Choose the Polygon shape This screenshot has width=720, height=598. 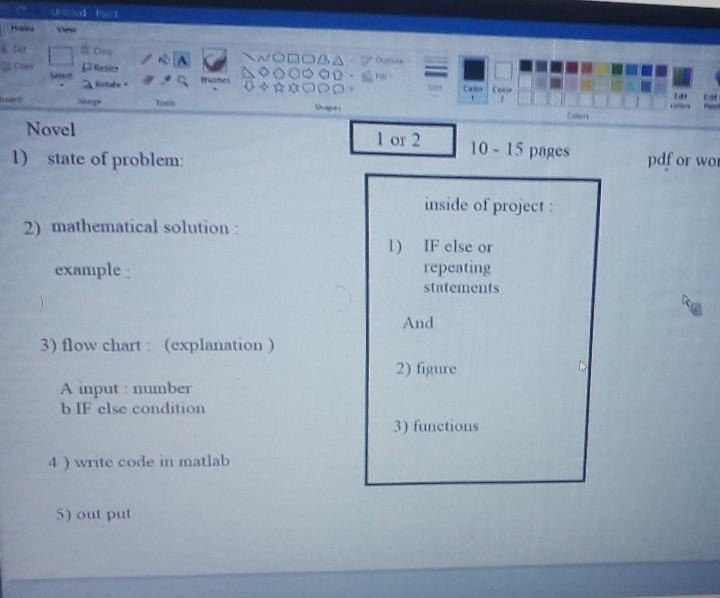324,59
